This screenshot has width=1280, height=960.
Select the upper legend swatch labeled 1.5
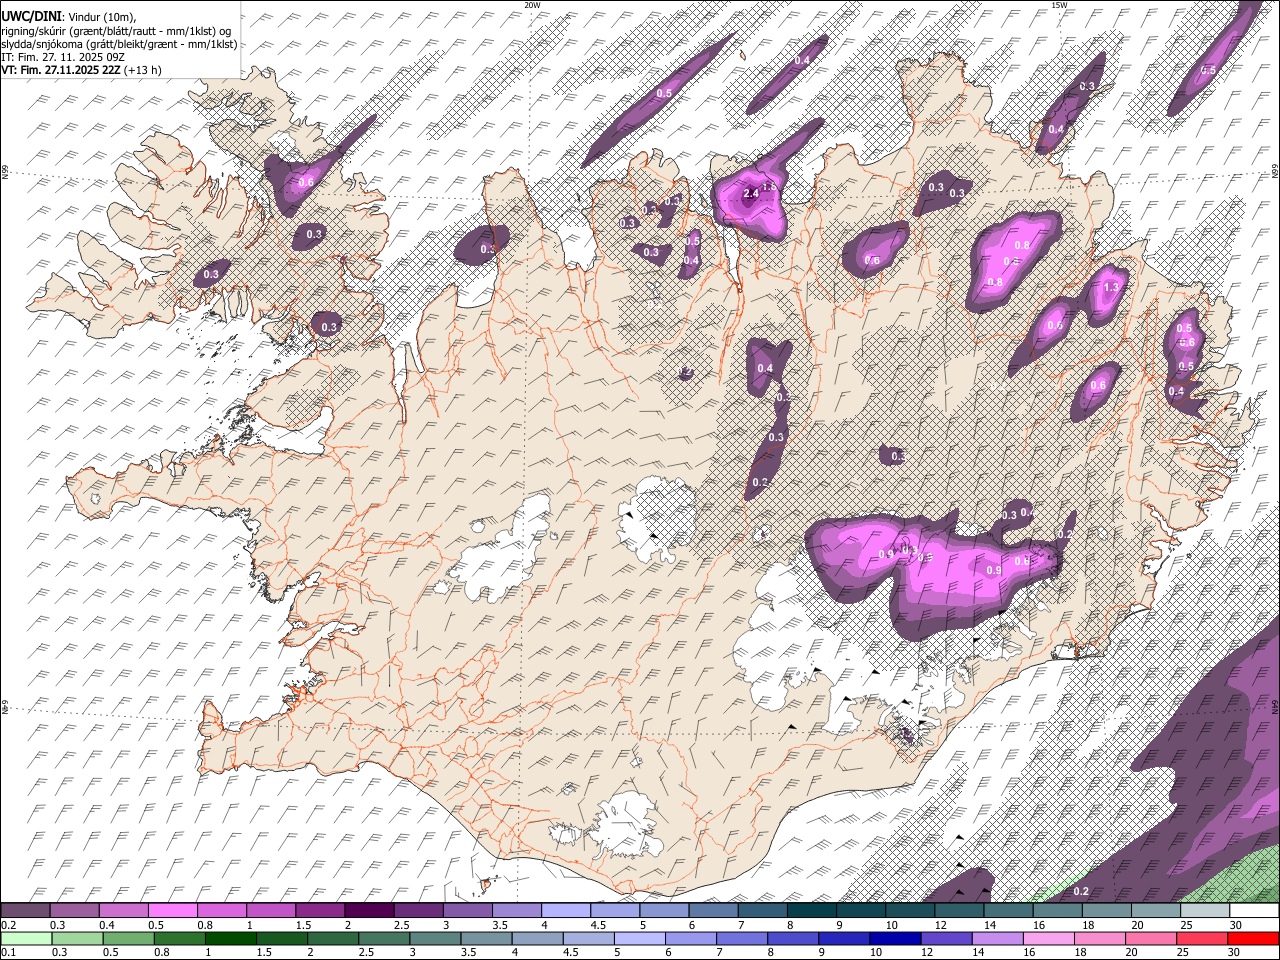point(320,911)
